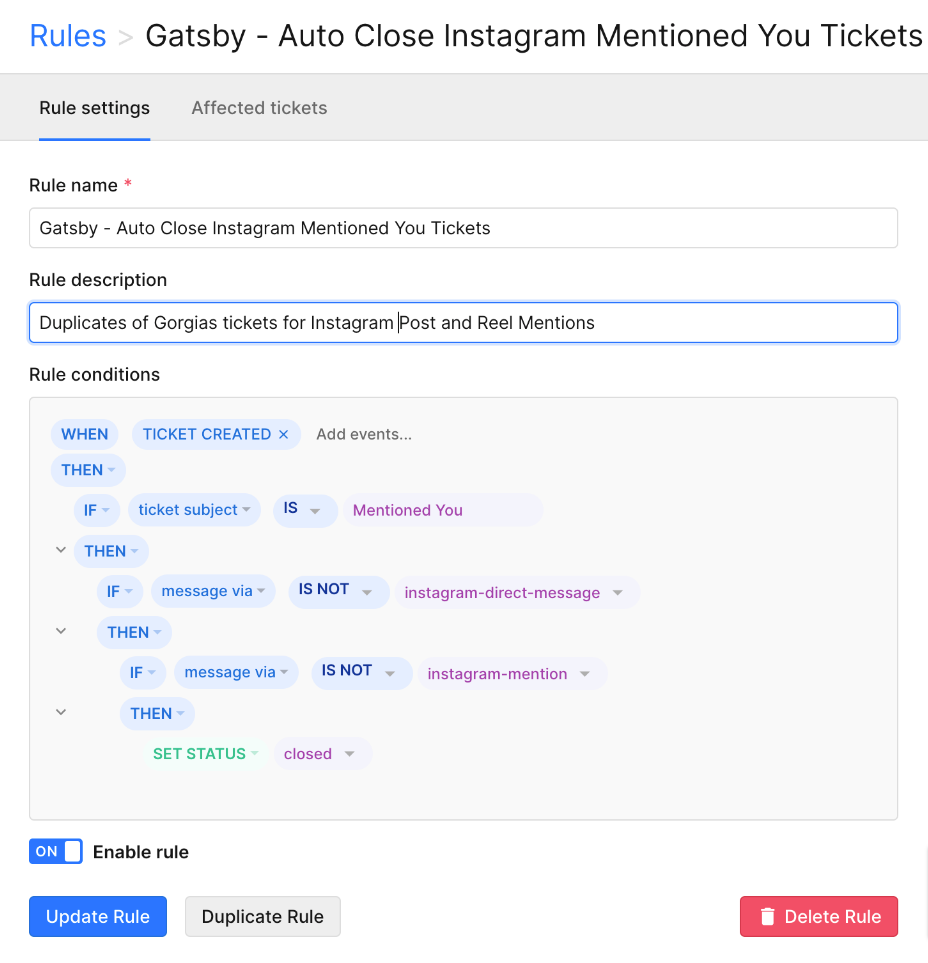Go back via the Rules breadcrumb link

coord(68,36)
